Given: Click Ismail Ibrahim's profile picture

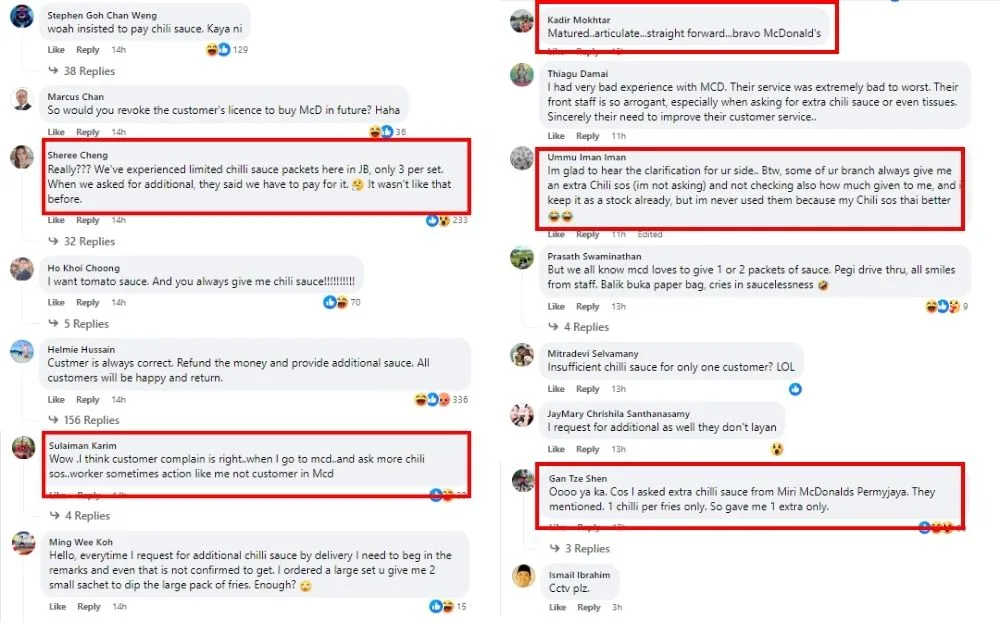Looking at the screenshot, I should tap(522, 576).
